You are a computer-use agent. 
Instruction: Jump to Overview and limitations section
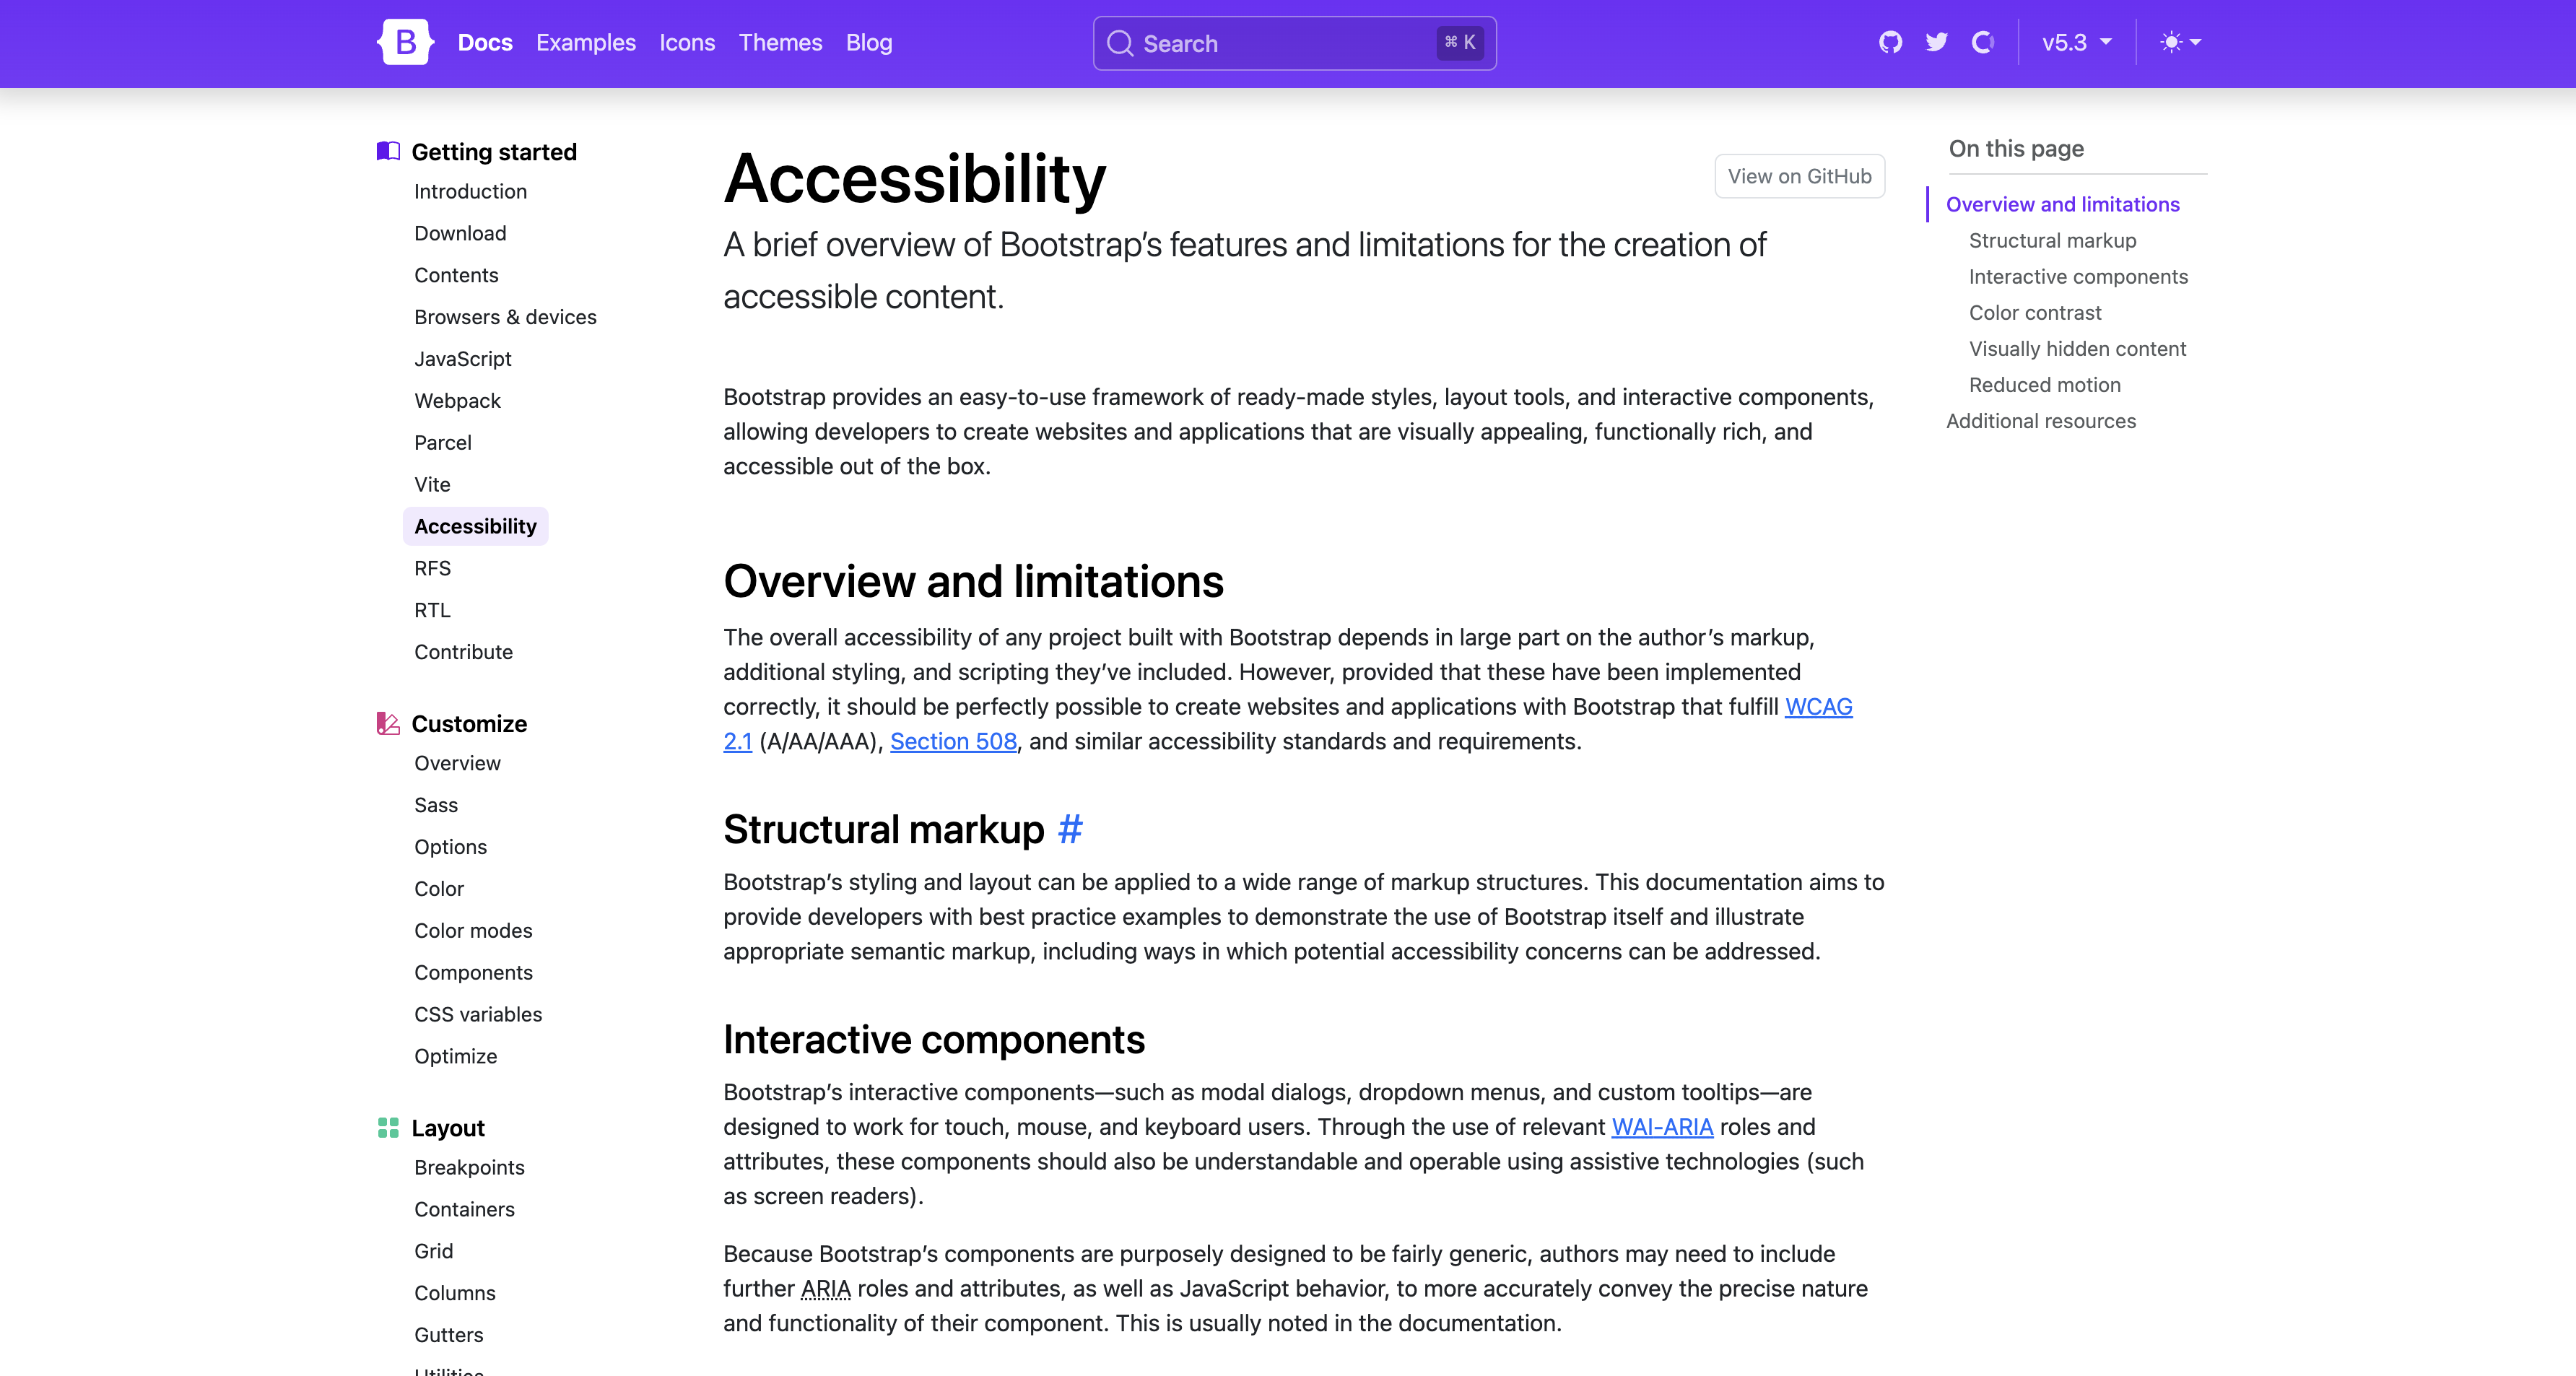[x=2062, y=204]
